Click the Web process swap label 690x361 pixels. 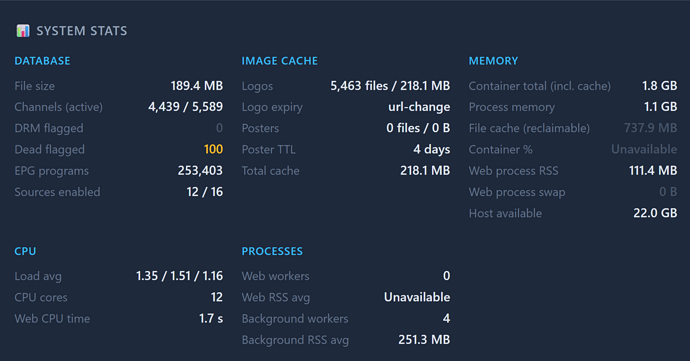point(517,192)
